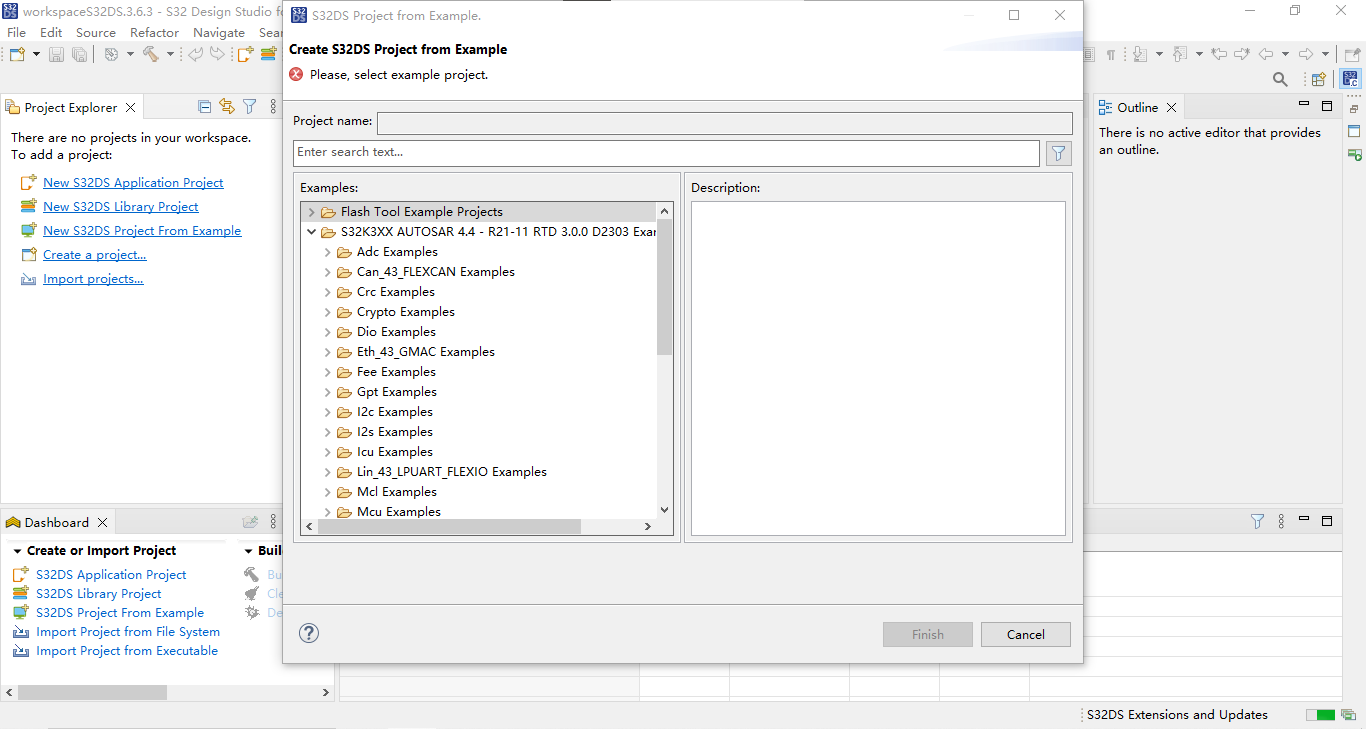Click the Import projects... link
Image resolution: width=1366 pixels, height=729 pixels.
coord(93,279)
